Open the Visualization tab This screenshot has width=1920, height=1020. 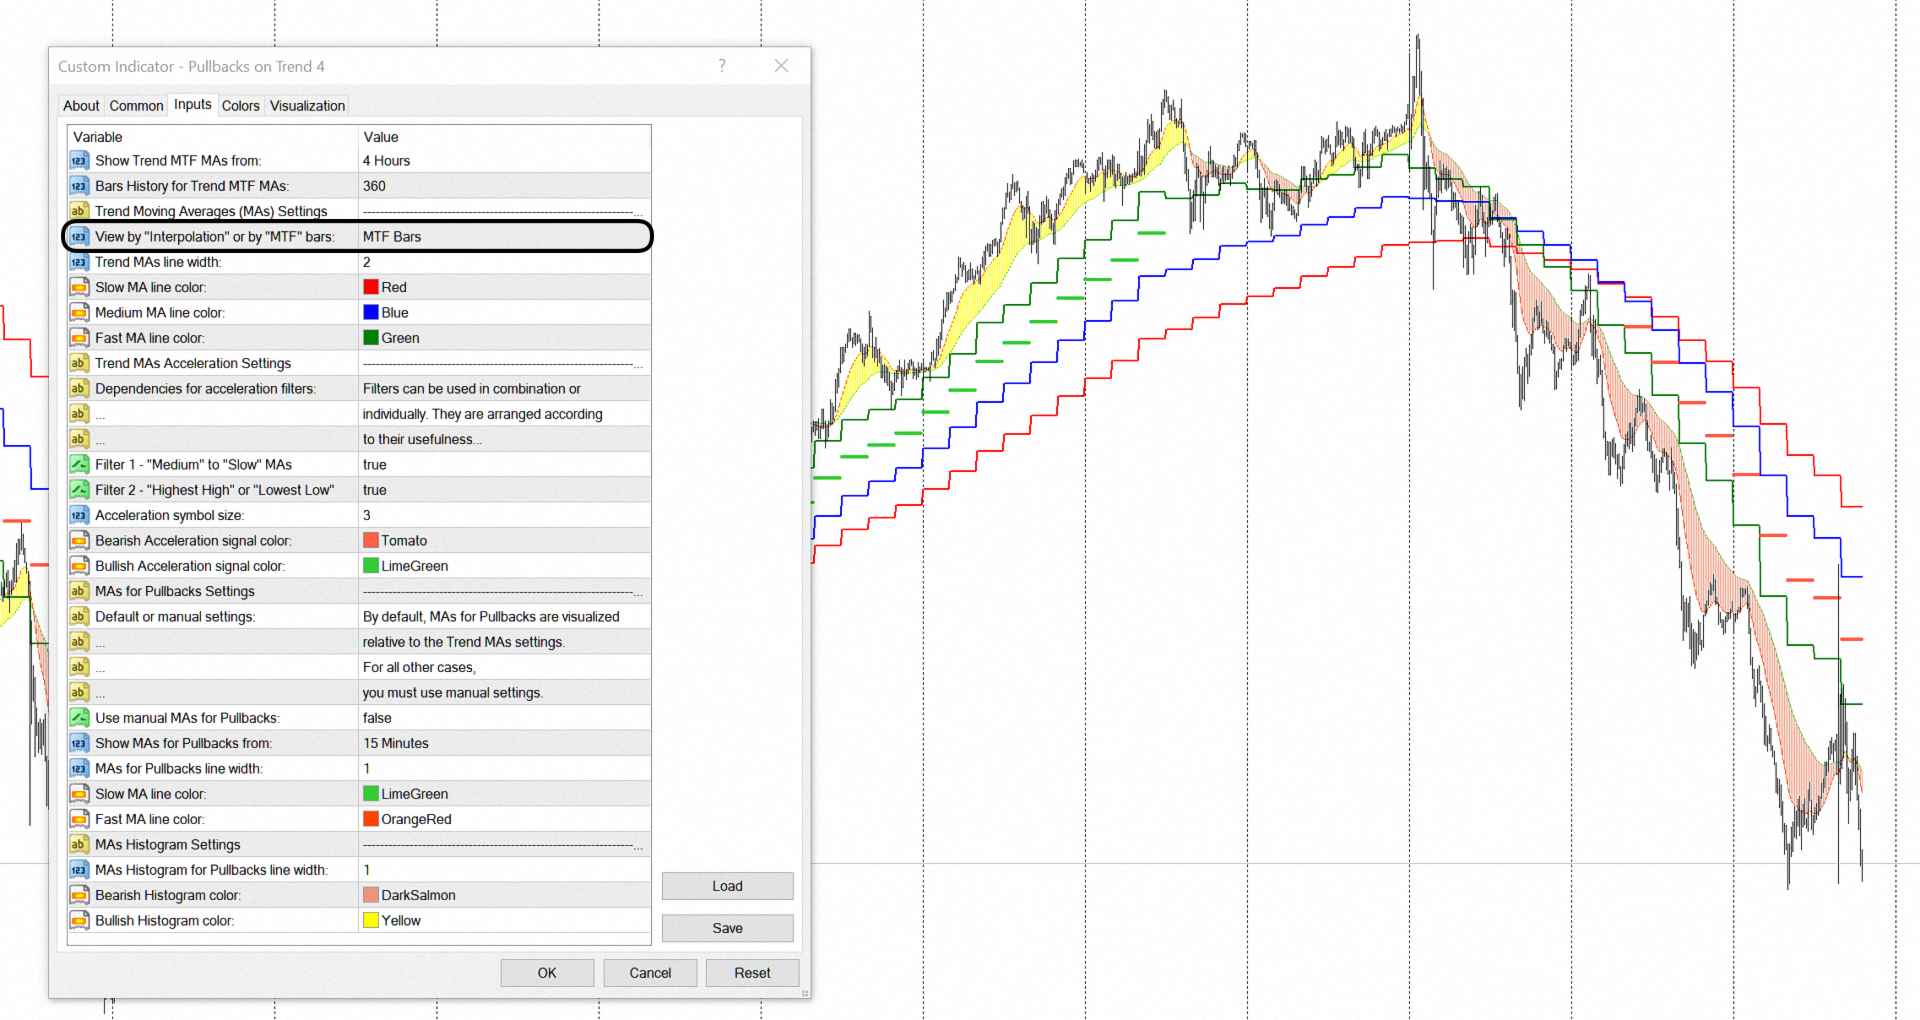pos(307,106)
